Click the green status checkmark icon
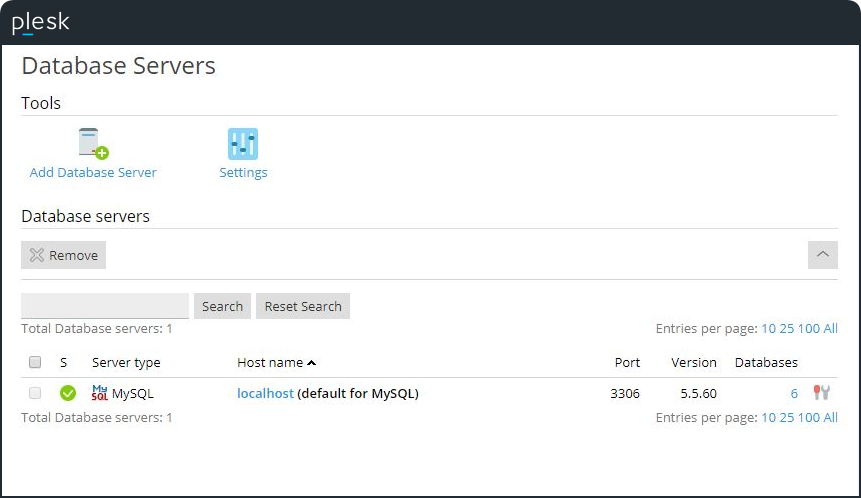The width and height of the screenshot is (861, 498). click(x=68, y=393)
